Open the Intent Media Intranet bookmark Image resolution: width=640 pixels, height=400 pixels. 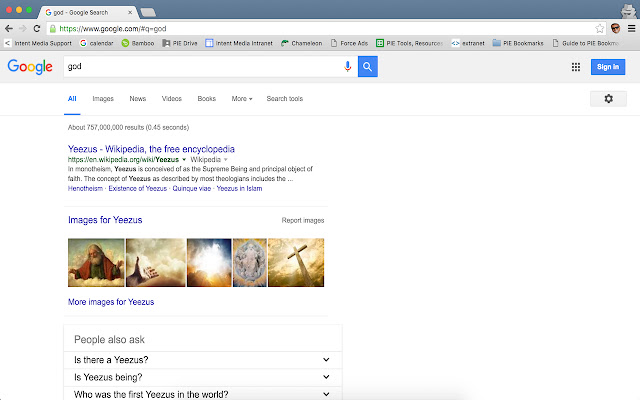click(239, 43)
